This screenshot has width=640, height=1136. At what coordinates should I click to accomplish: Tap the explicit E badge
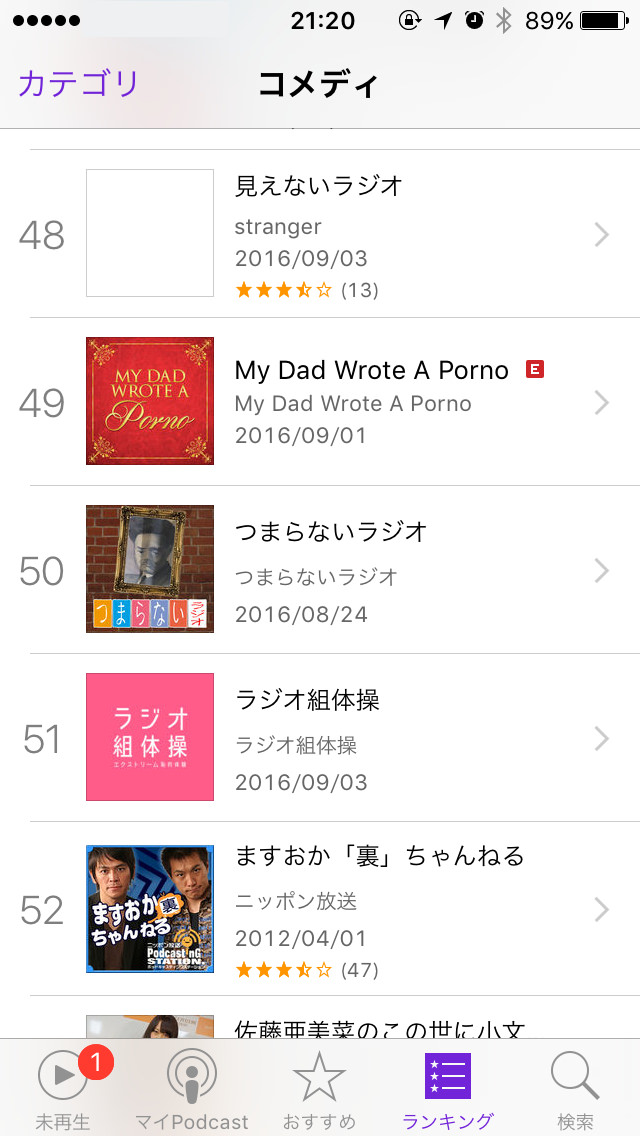pyautogui.click(x=535, y=369)
